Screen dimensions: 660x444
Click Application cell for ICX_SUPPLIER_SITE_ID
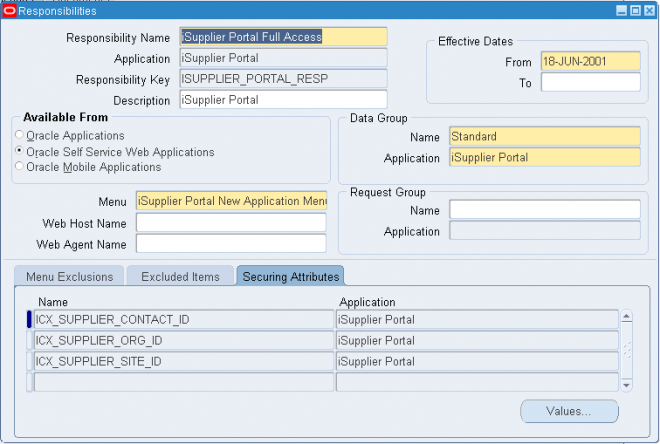tap(477, 361)
